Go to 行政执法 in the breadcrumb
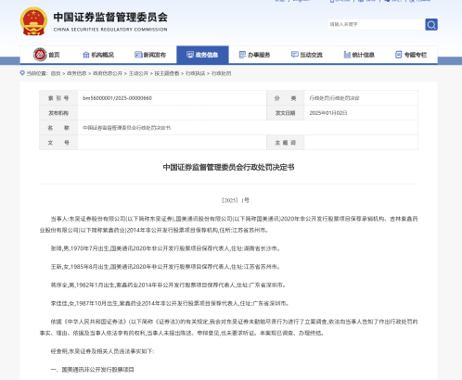This screenshot has height=380, width=462. click(x=195, y=73)
